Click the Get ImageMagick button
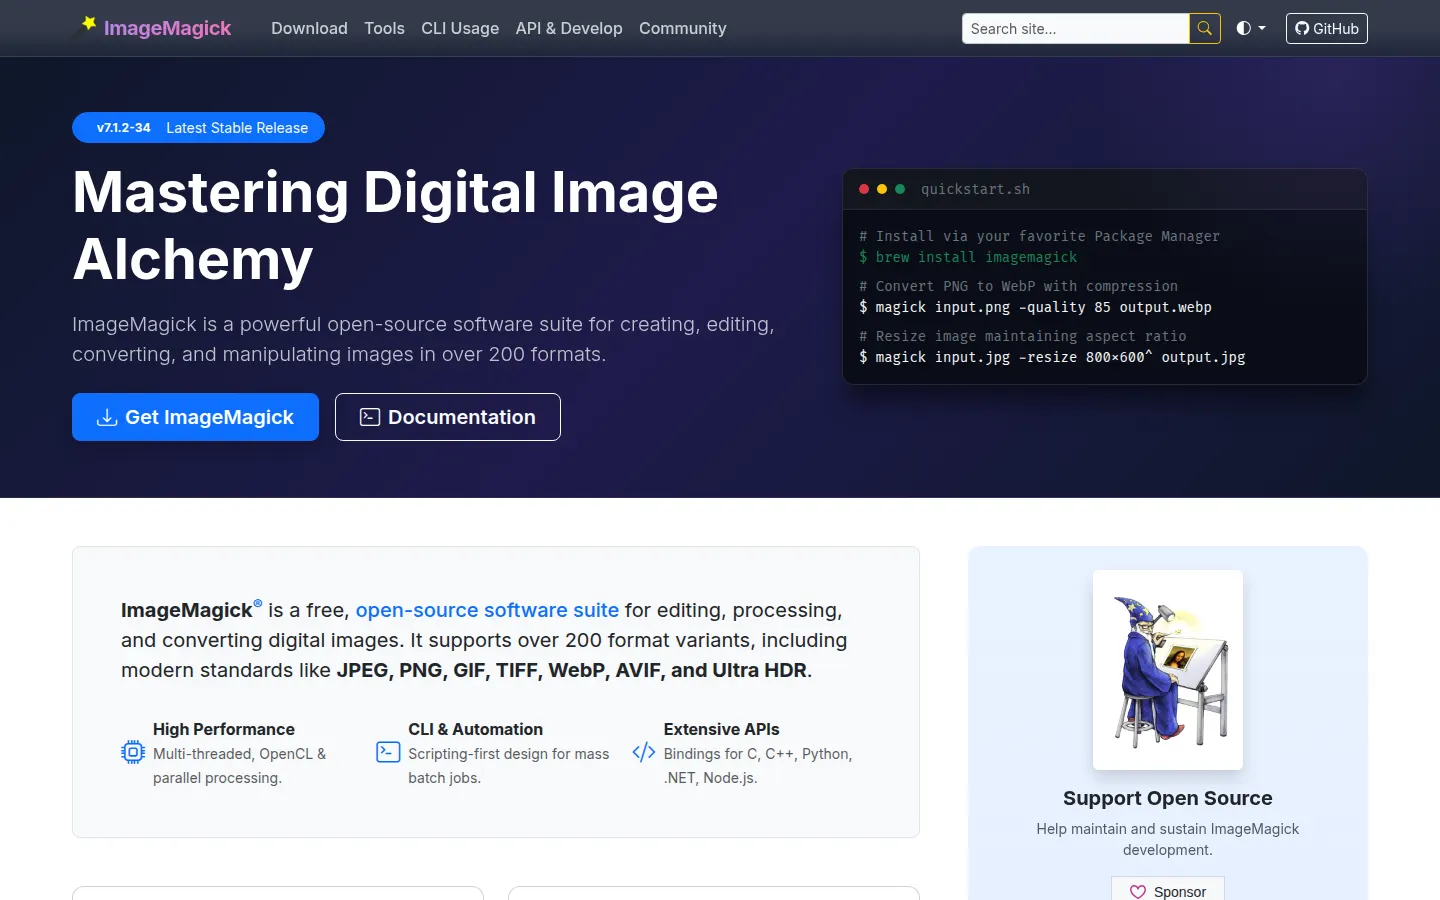 pyautogui.click(x=195, y=417)
